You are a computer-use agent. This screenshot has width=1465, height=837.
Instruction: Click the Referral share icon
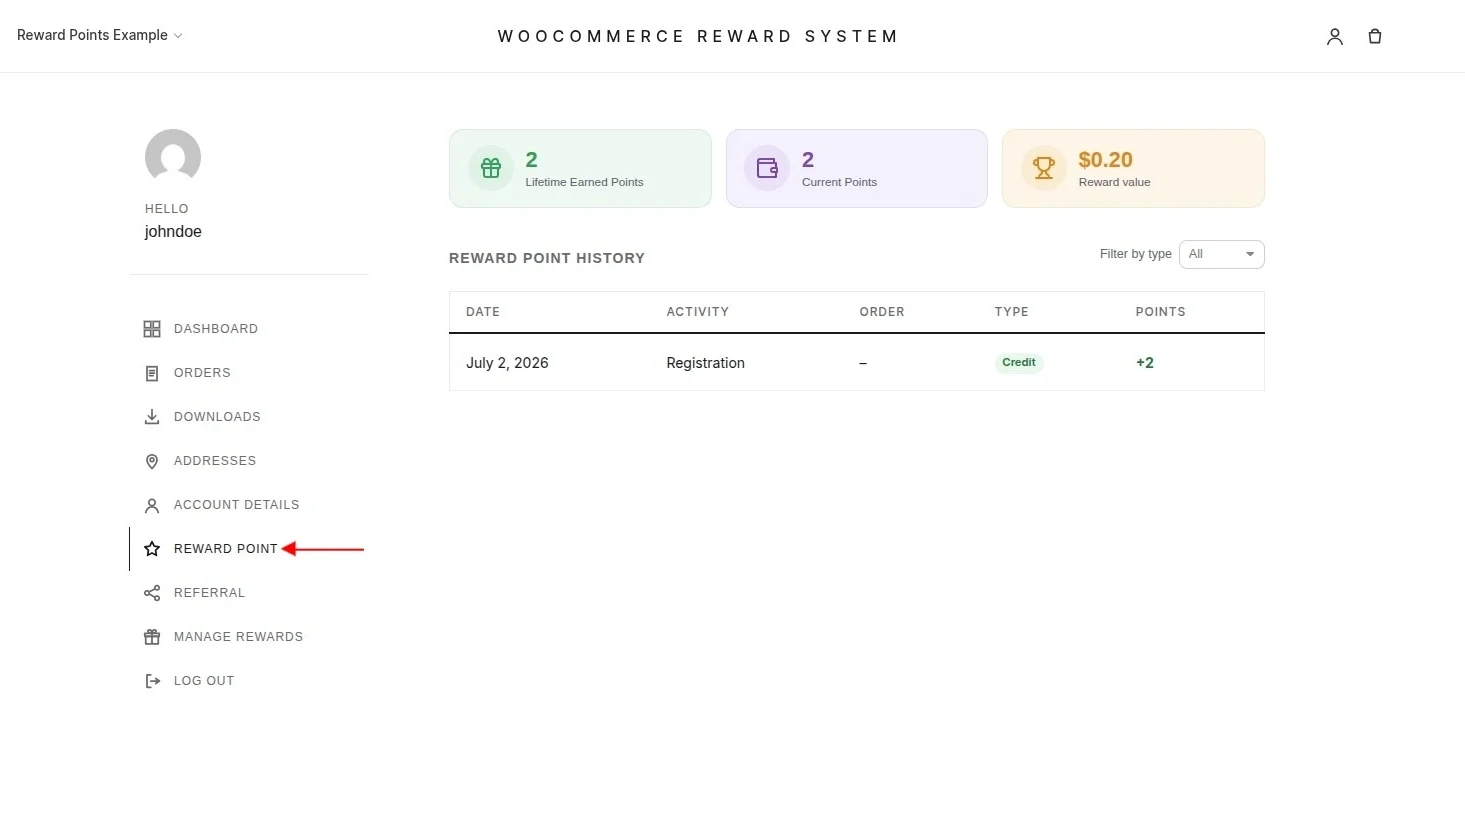[x=152, y=593]
